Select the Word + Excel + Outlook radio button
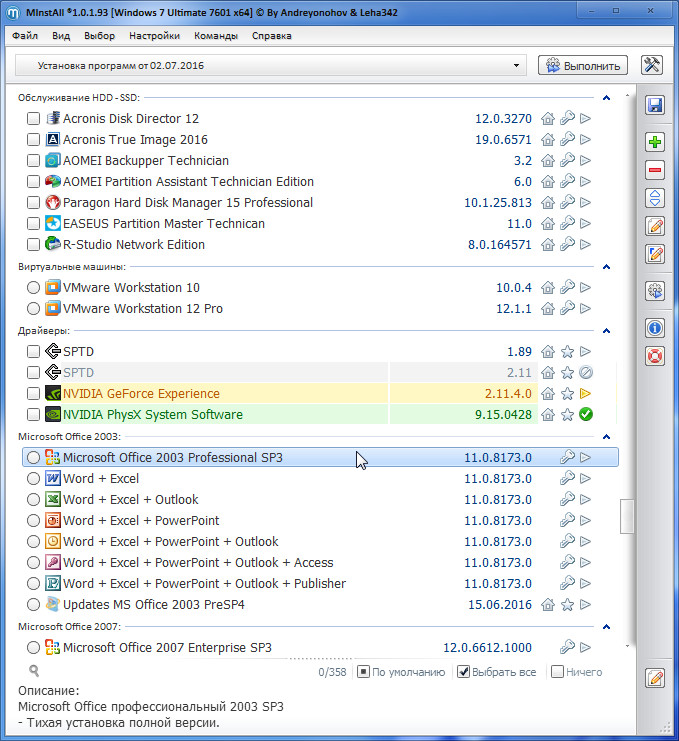The height and width of the screenshot is (741, 679). (x=33, y=500)
